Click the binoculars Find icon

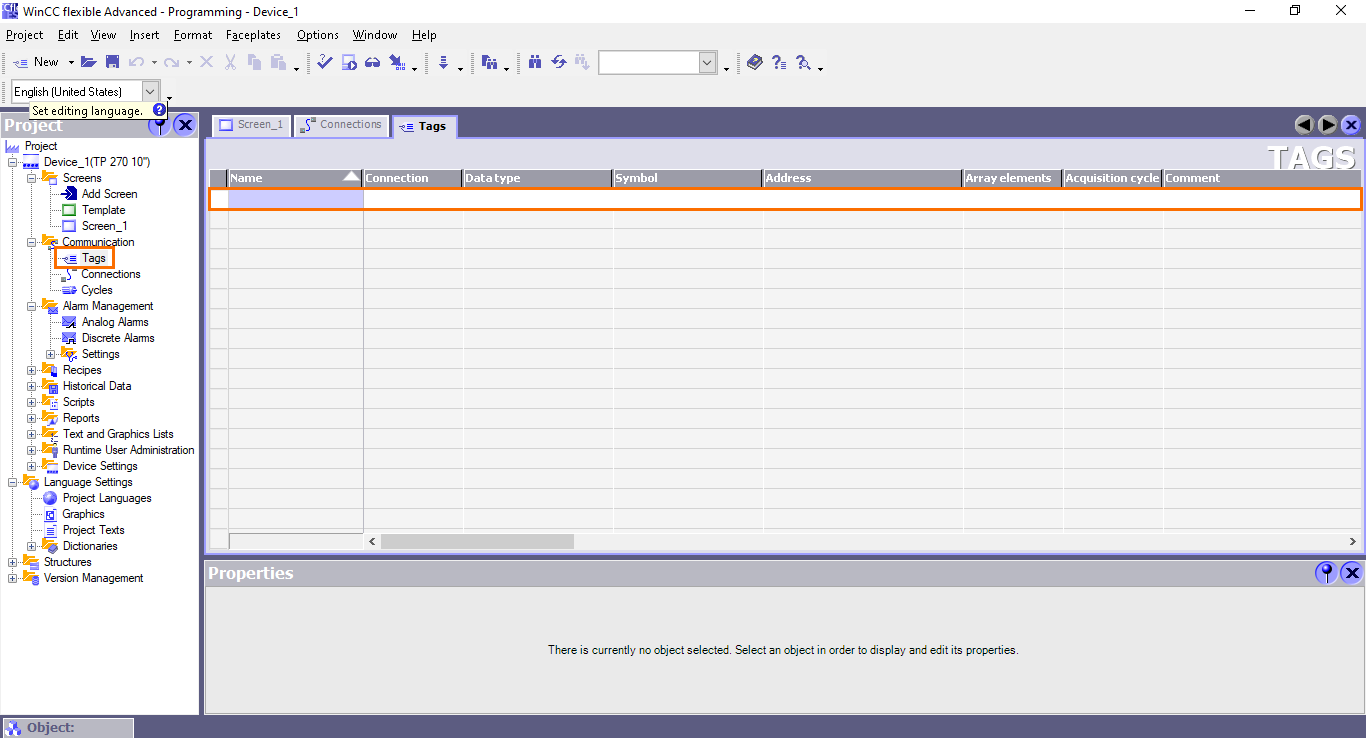point(535,62)
